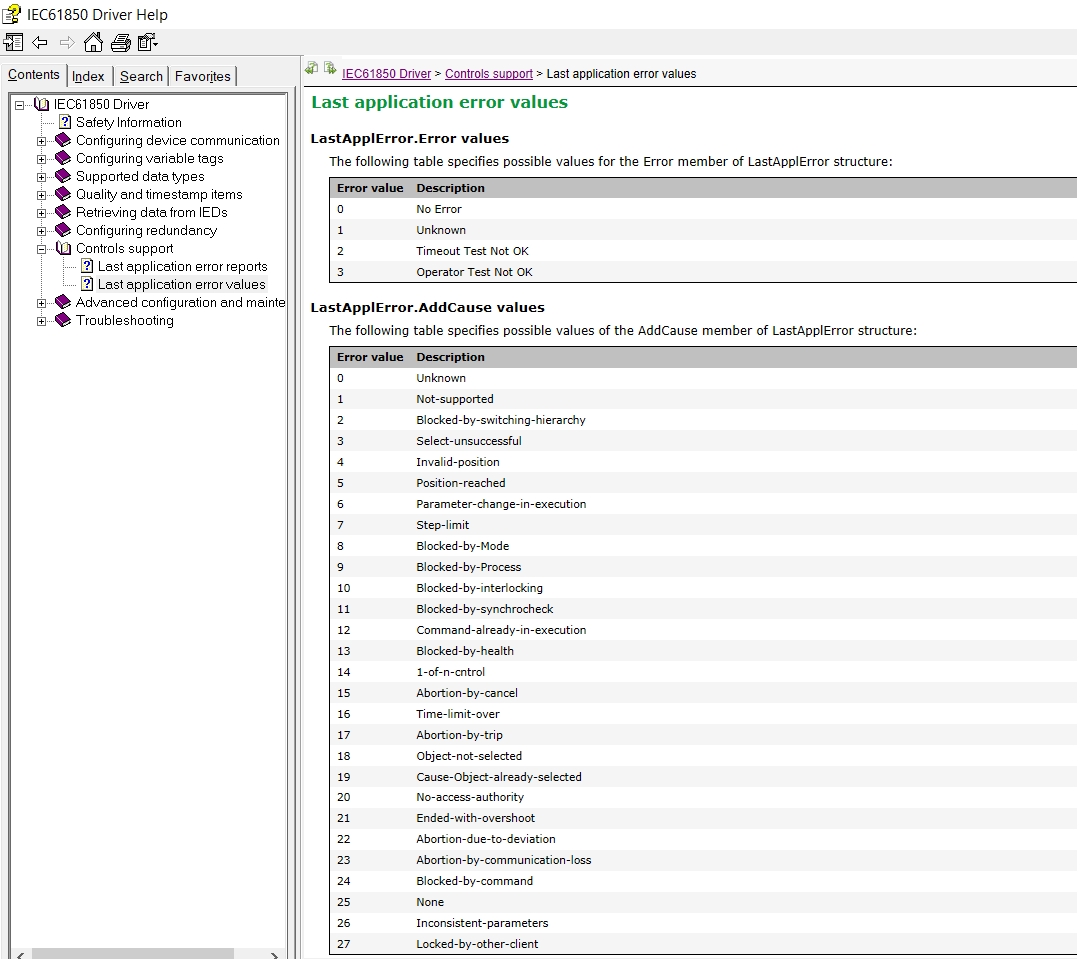Collapse the Controls support node
Image resolution: width=1077 pixels, height=959 pixels.
point(41,249)
